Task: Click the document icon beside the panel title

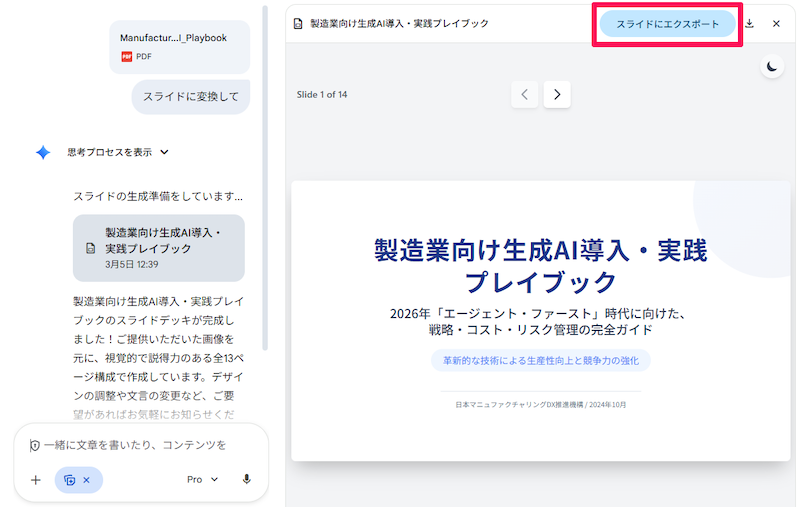Action: pyautogui.click(x=298, y=24)
